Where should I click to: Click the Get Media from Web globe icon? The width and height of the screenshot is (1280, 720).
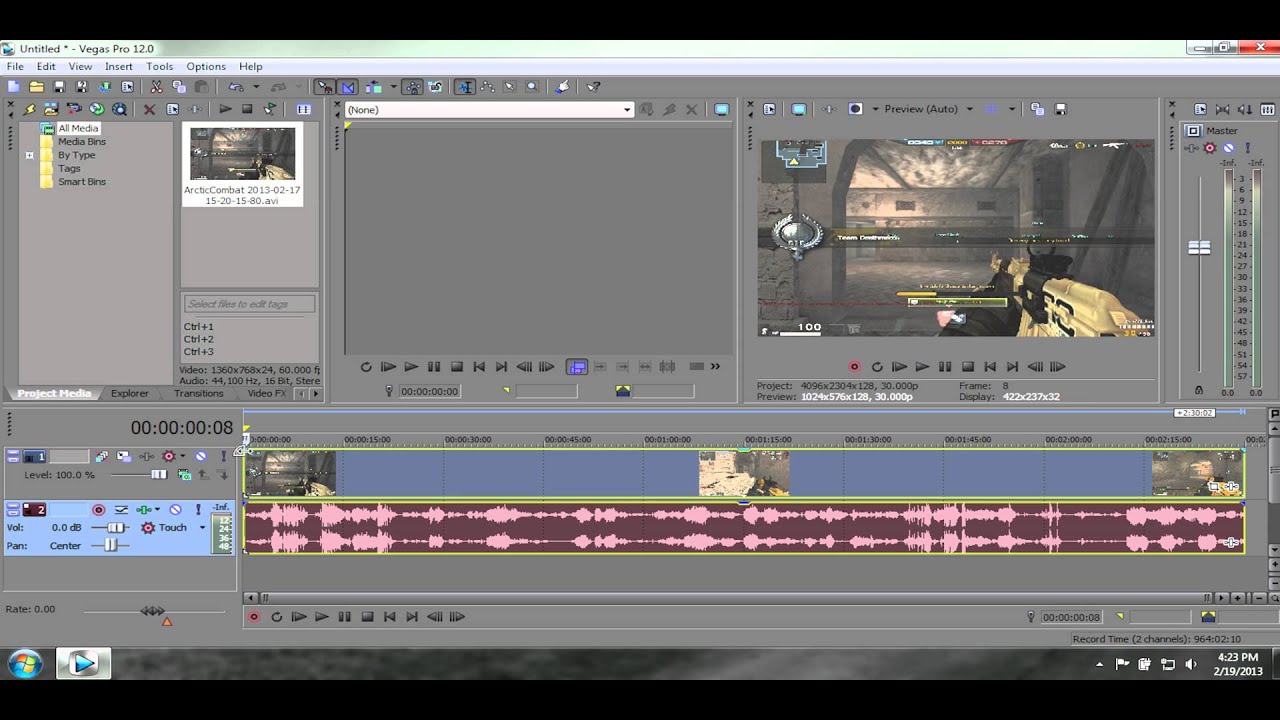click(119, 109)
